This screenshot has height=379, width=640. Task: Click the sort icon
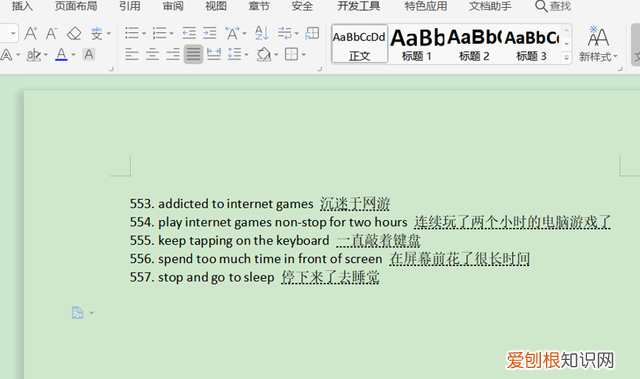pyautogui.click(x=262, y=33)
